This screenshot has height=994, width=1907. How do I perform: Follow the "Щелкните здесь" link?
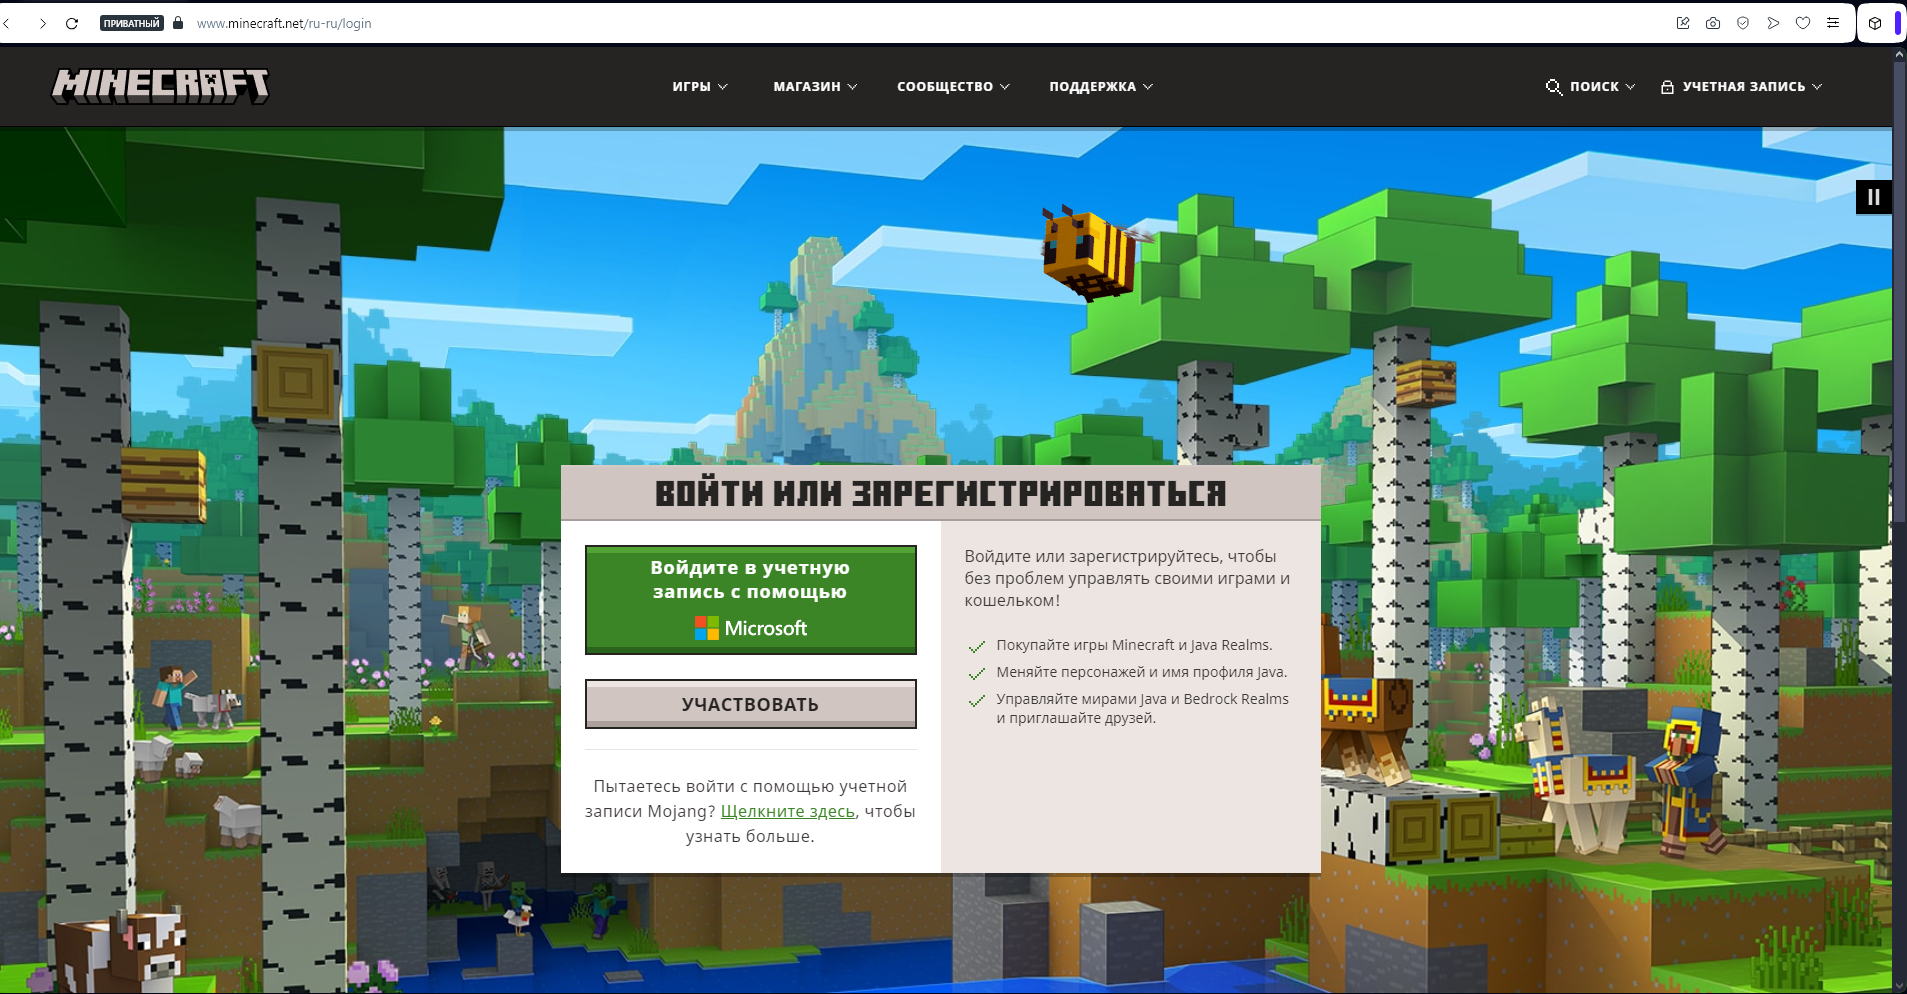(x=788, y=811)
